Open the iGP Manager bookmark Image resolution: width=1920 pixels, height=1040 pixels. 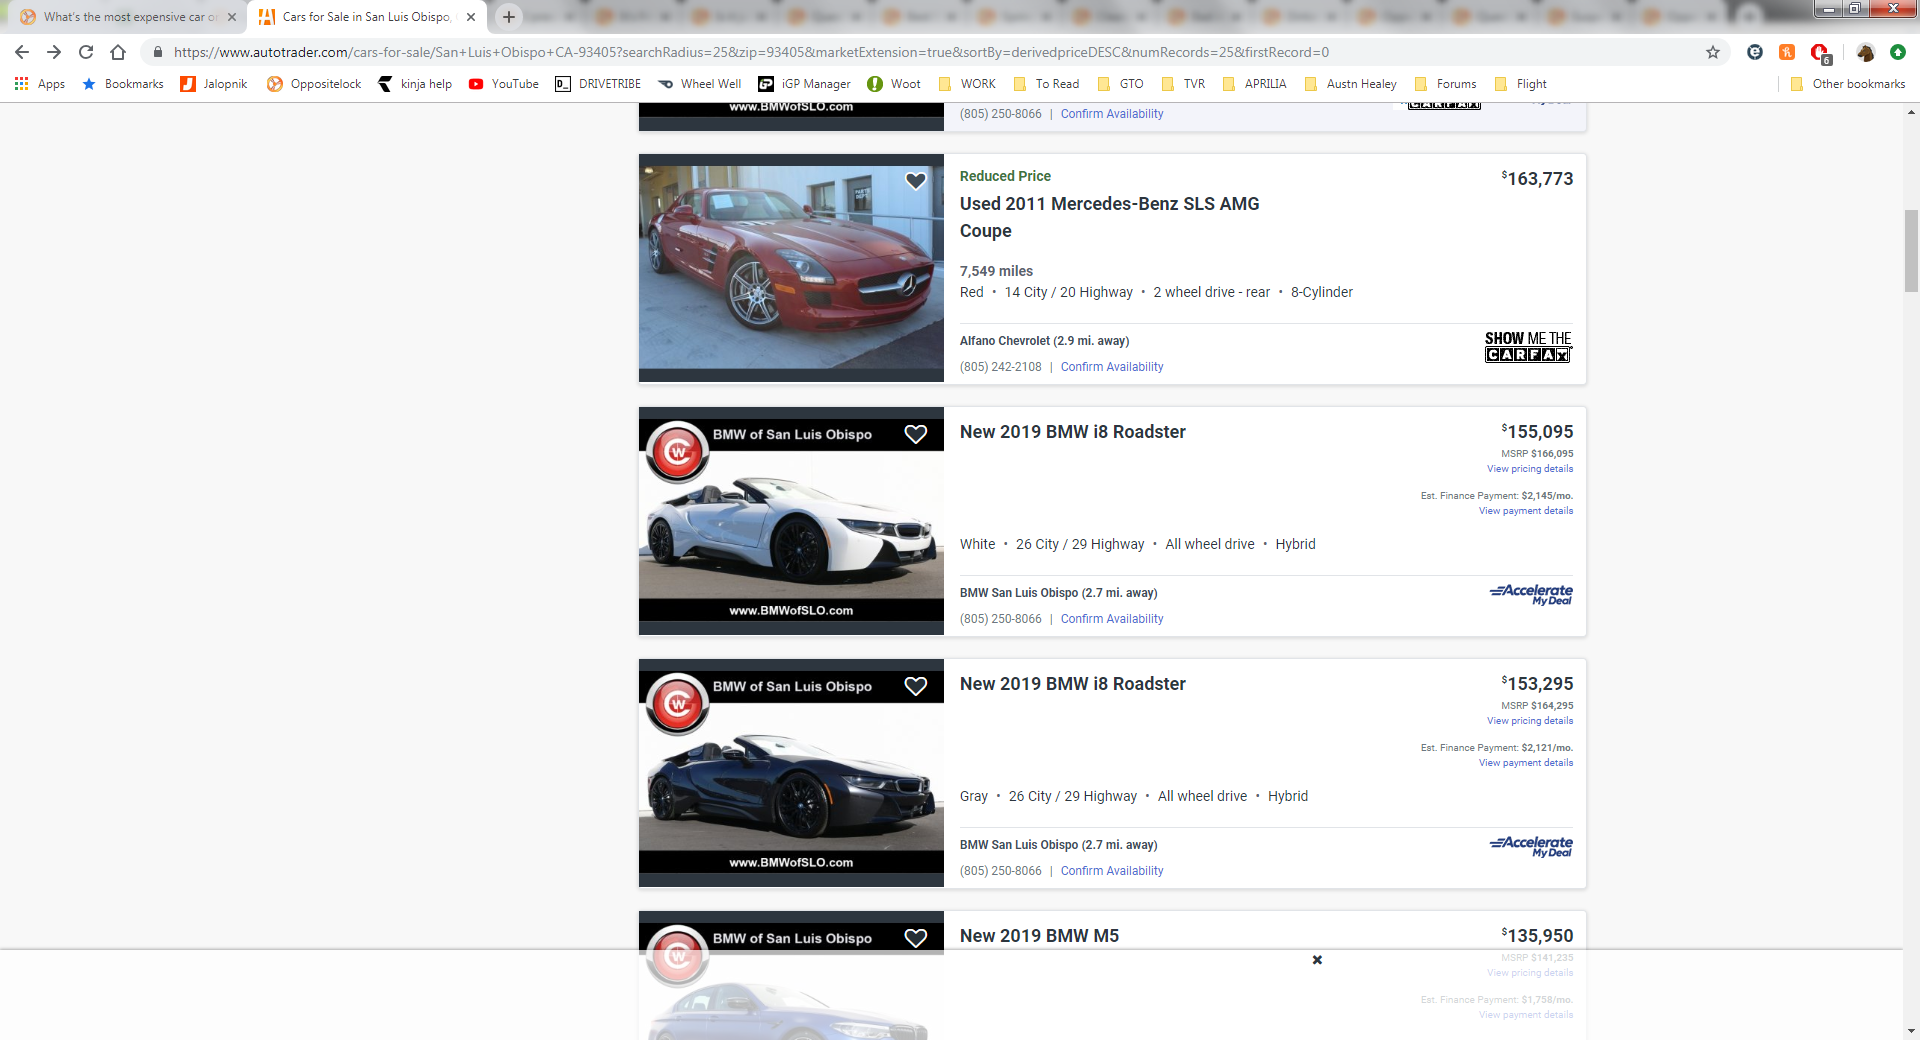coord(804,84)
